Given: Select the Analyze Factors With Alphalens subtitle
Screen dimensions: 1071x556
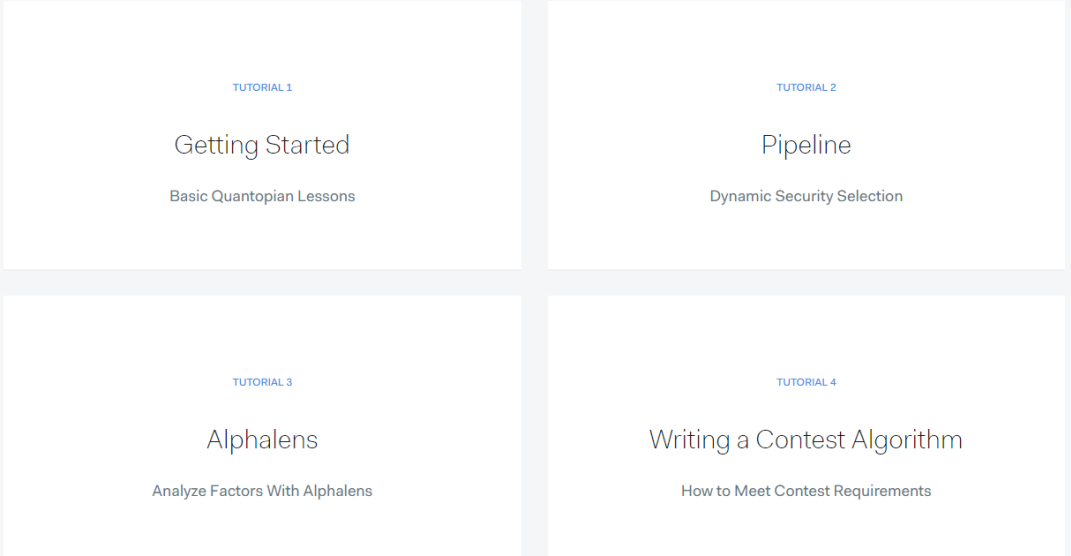Looking at the screenshot, I should point(262,491).
